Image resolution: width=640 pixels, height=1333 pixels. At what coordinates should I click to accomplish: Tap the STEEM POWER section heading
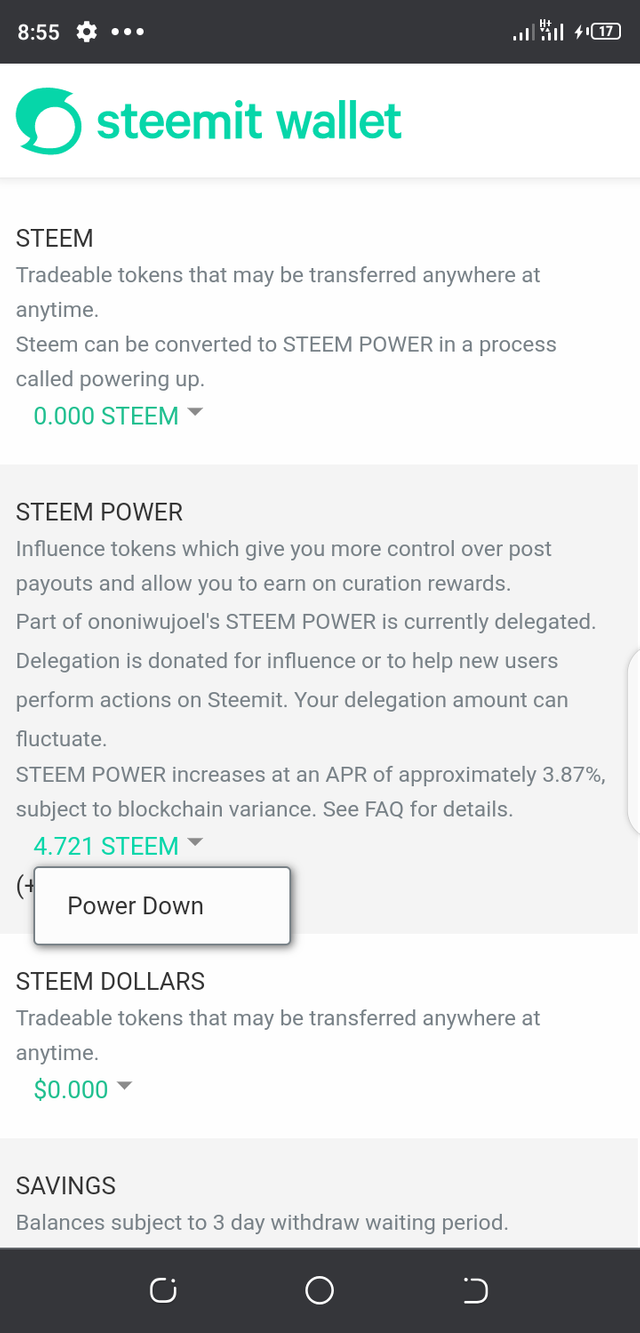[x=99, y=512]
